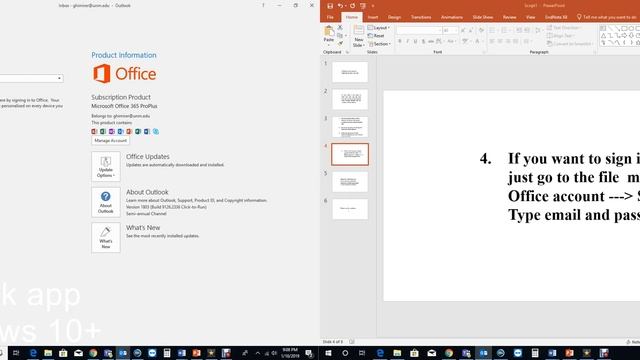640x360 pixels.
Task: Click the New Slide icon
Action: [x=359, y=30]
